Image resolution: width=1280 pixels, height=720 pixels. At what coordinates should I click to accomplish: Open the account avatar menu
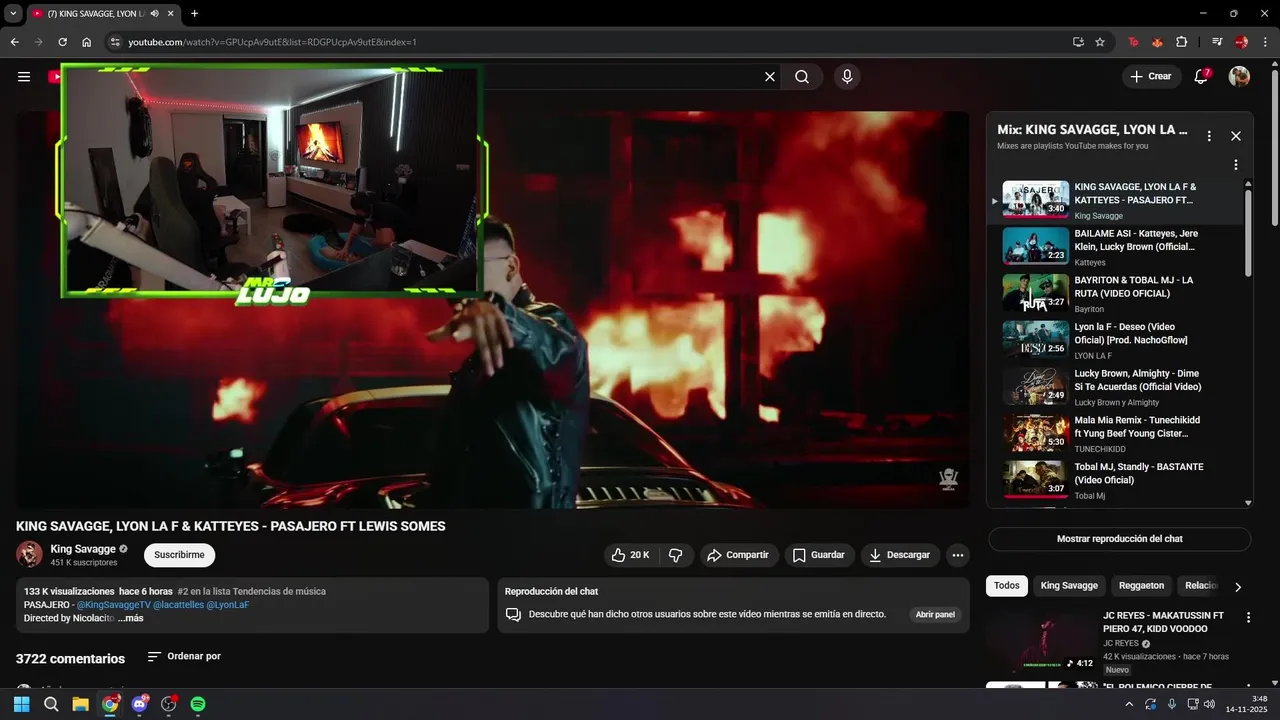pos(1239,76)
